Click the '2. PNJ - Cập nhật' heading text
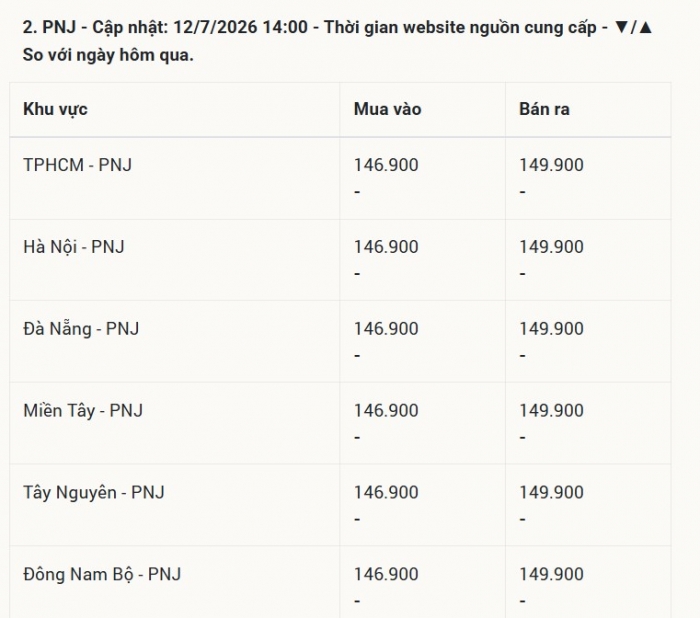 pyautogui.click(x=96, y=28)
